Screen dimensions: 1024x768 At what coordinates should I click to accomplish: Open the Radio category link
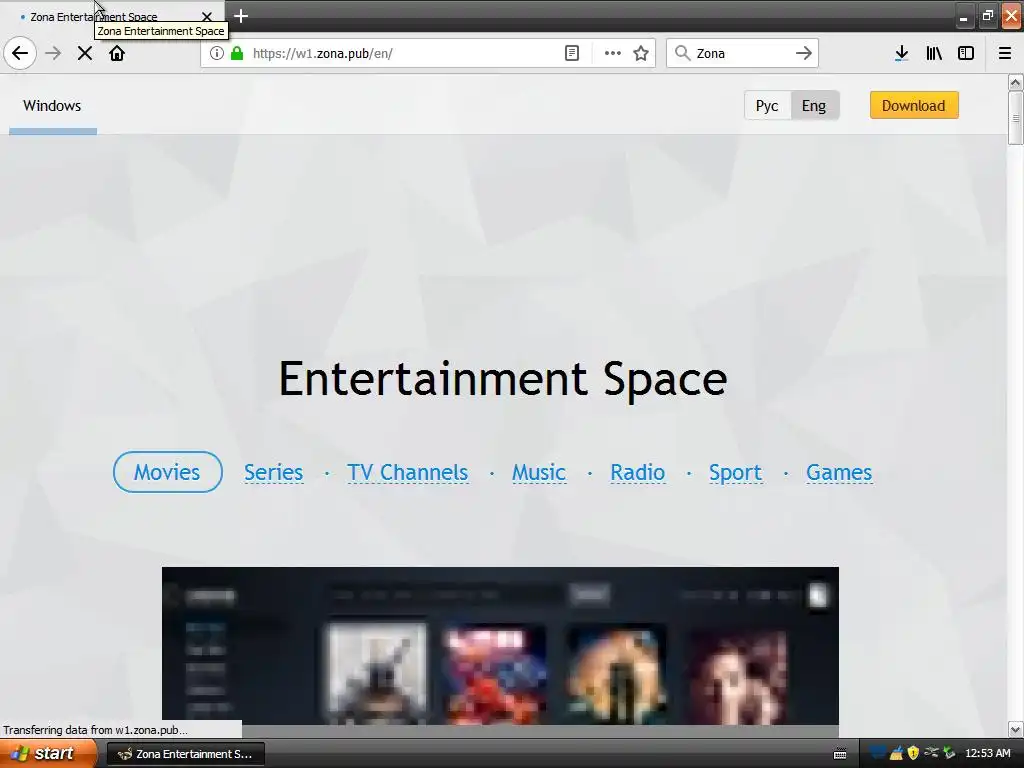pos(637,472)
